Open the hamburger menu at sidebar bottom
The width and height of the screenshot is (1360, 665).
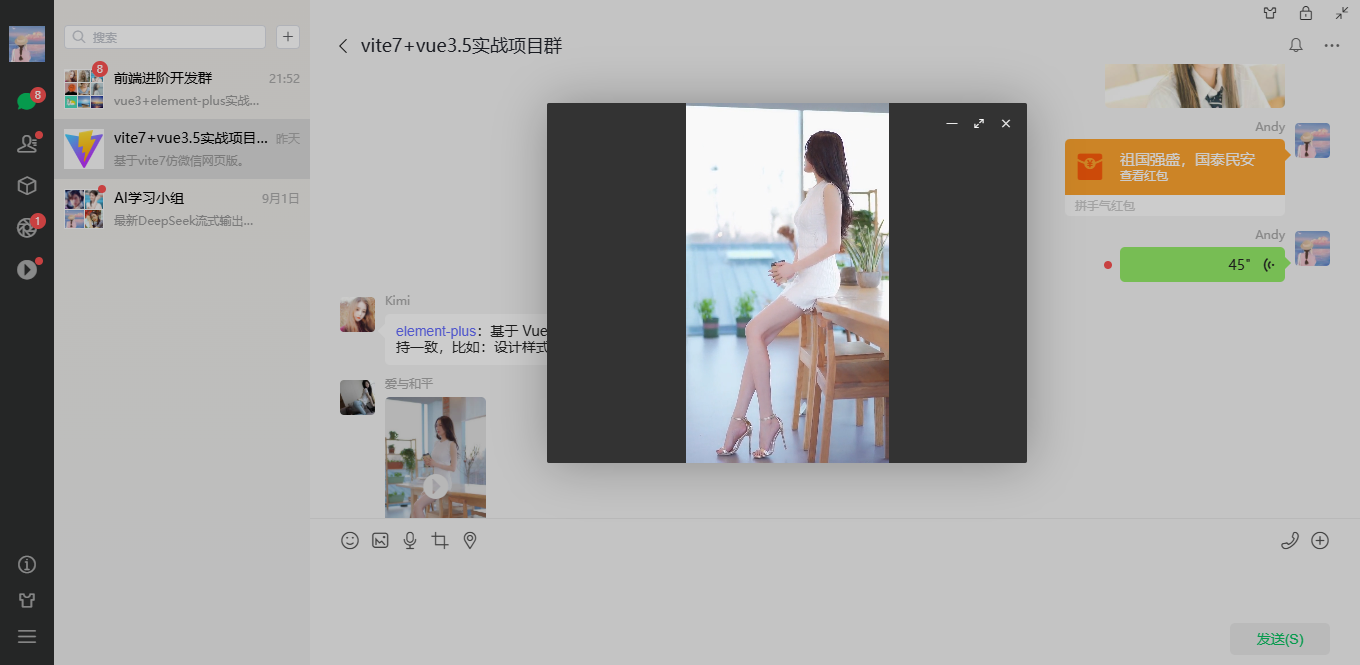click(x=27, y=635)
